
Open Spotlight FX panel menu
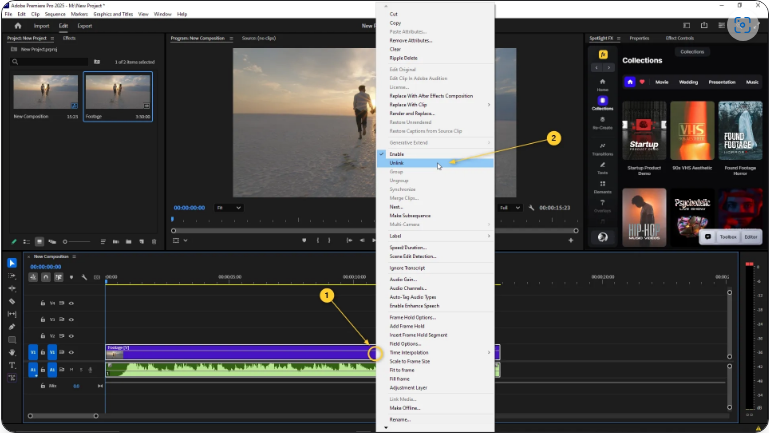[618, 38]
